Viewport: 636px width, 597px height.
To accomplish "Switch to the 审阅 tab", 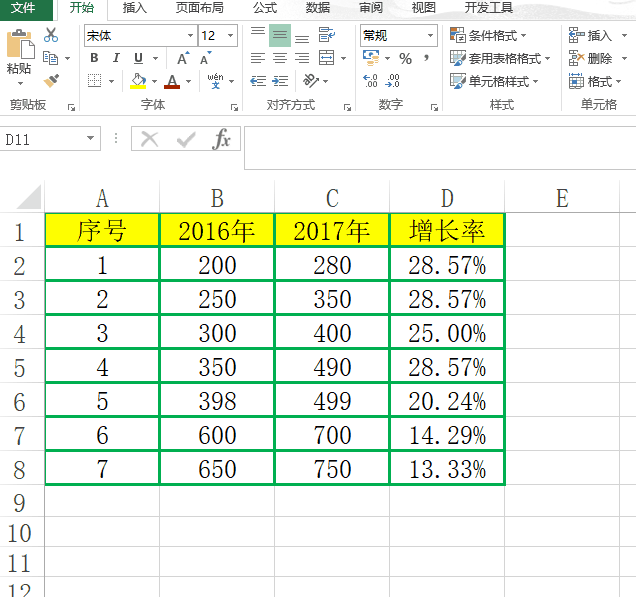I will pyautogui.click(x=371, y=8).
